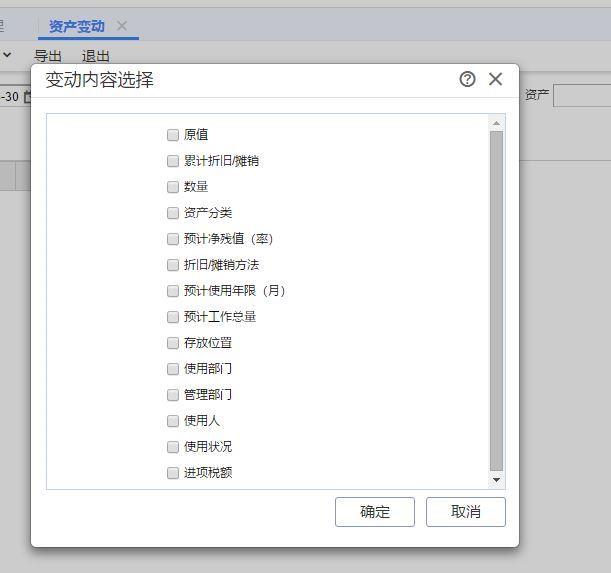
Task: Tick the 累计折旧/摊销 checkbox
Action: (x=173, y=161)
